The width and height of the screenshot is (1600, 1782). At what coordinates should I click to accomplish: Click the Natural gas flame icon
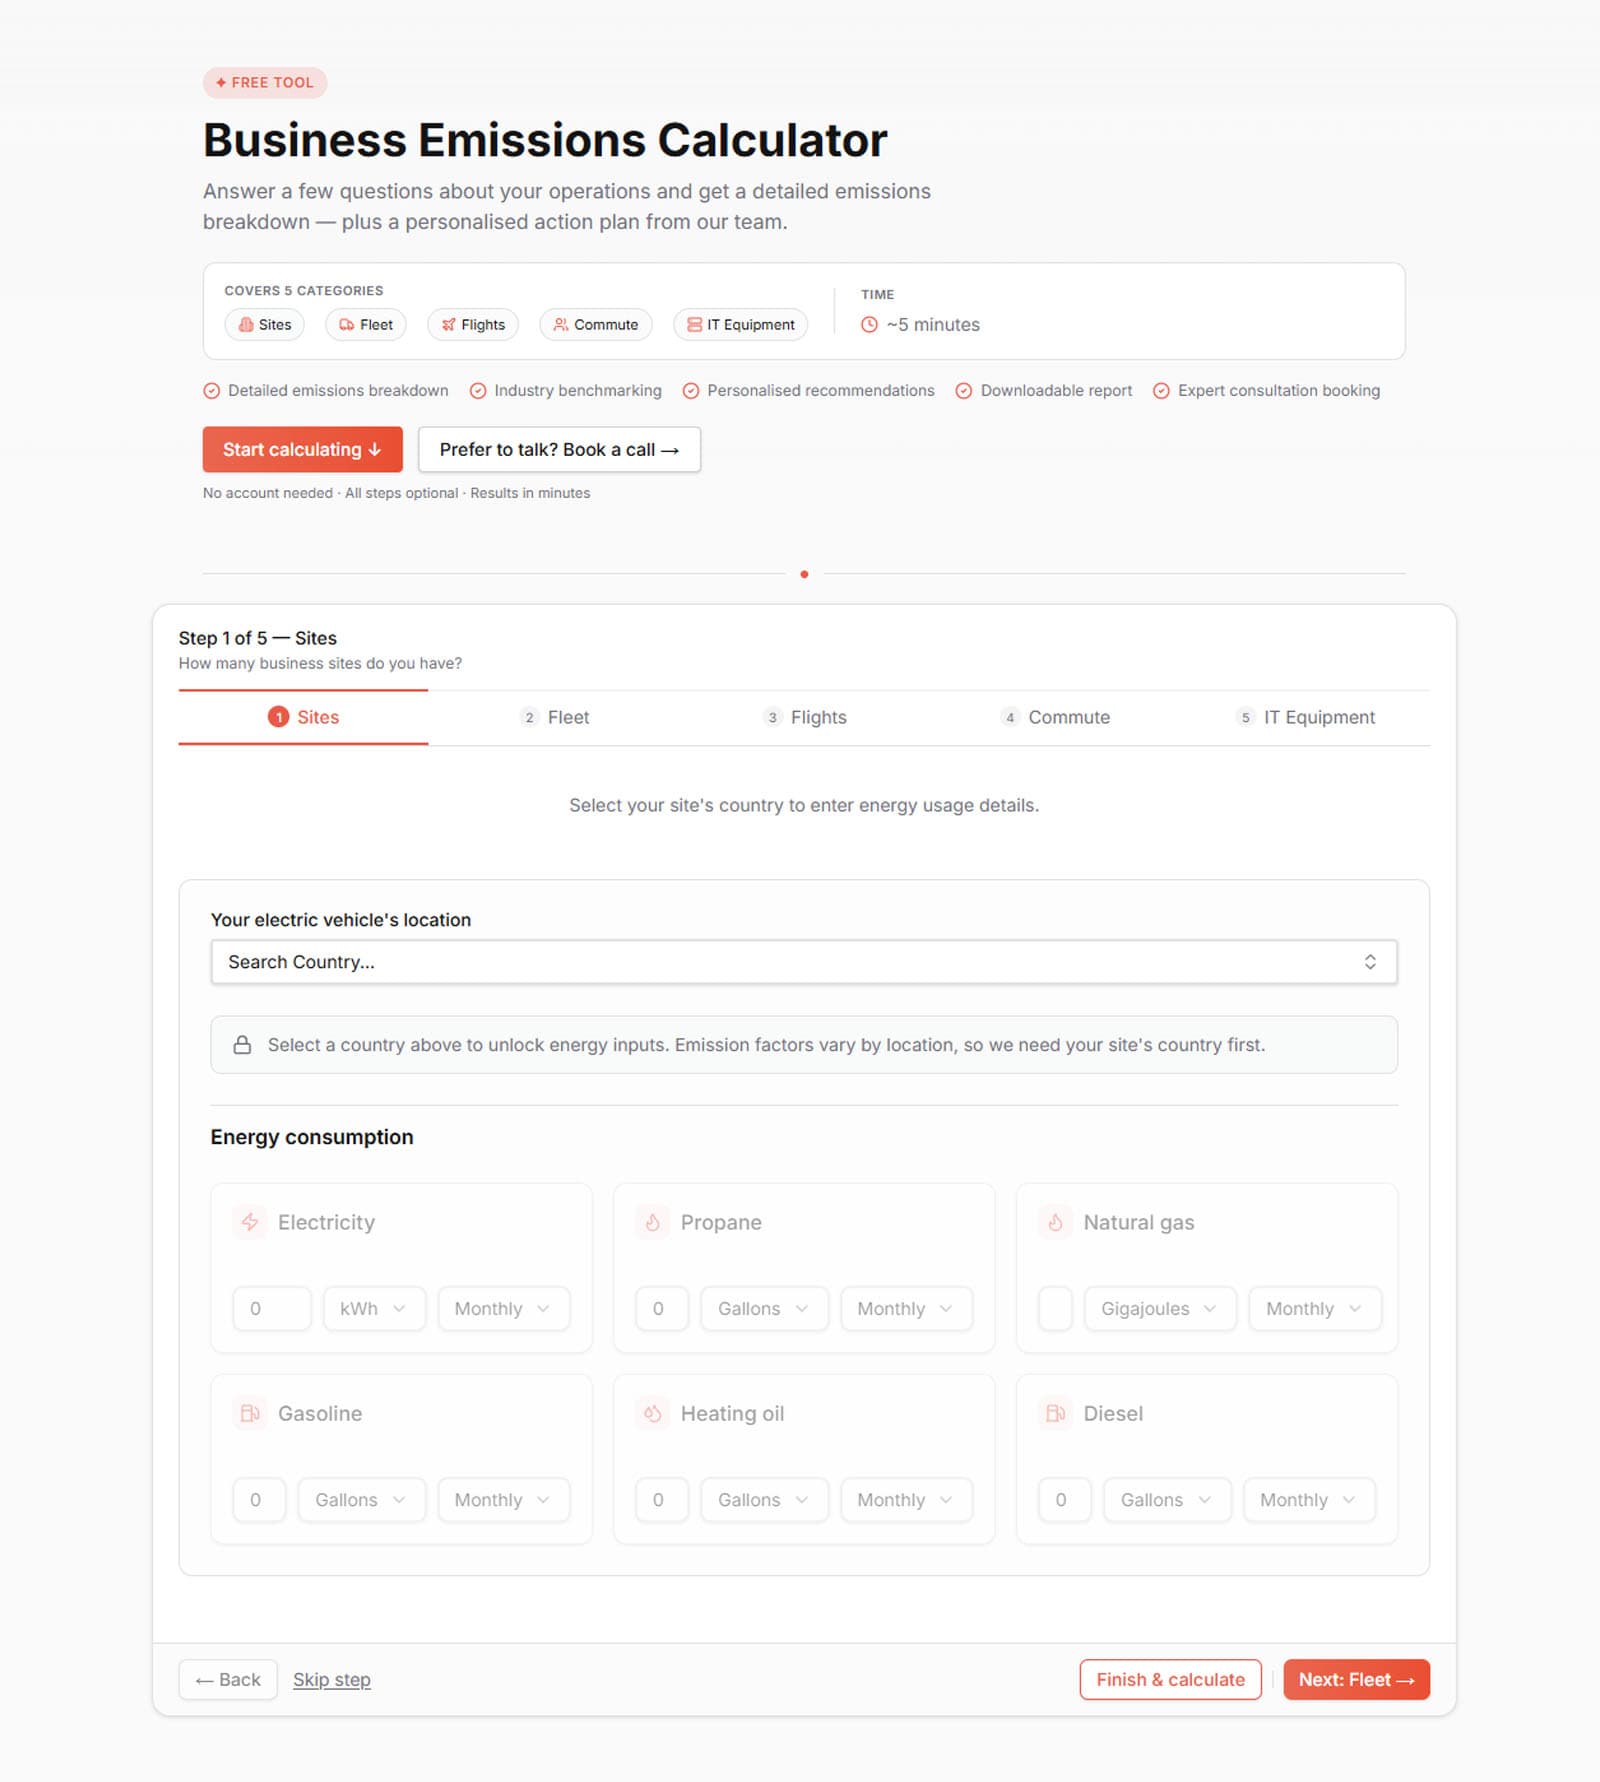(1055, 1222)
